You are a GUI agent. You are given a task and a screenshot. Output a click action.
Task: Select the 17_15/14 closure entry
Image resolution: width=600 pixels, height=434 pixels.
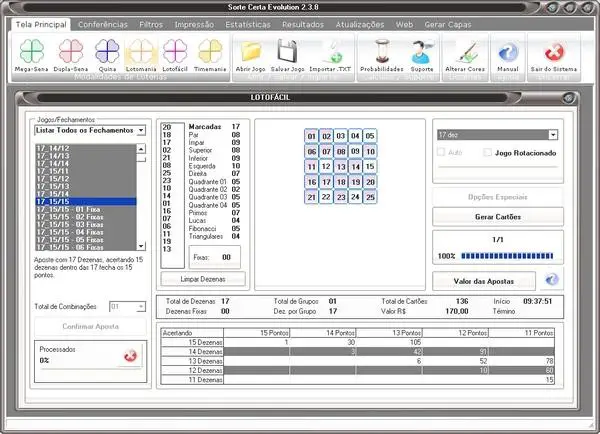pos(86,194)
